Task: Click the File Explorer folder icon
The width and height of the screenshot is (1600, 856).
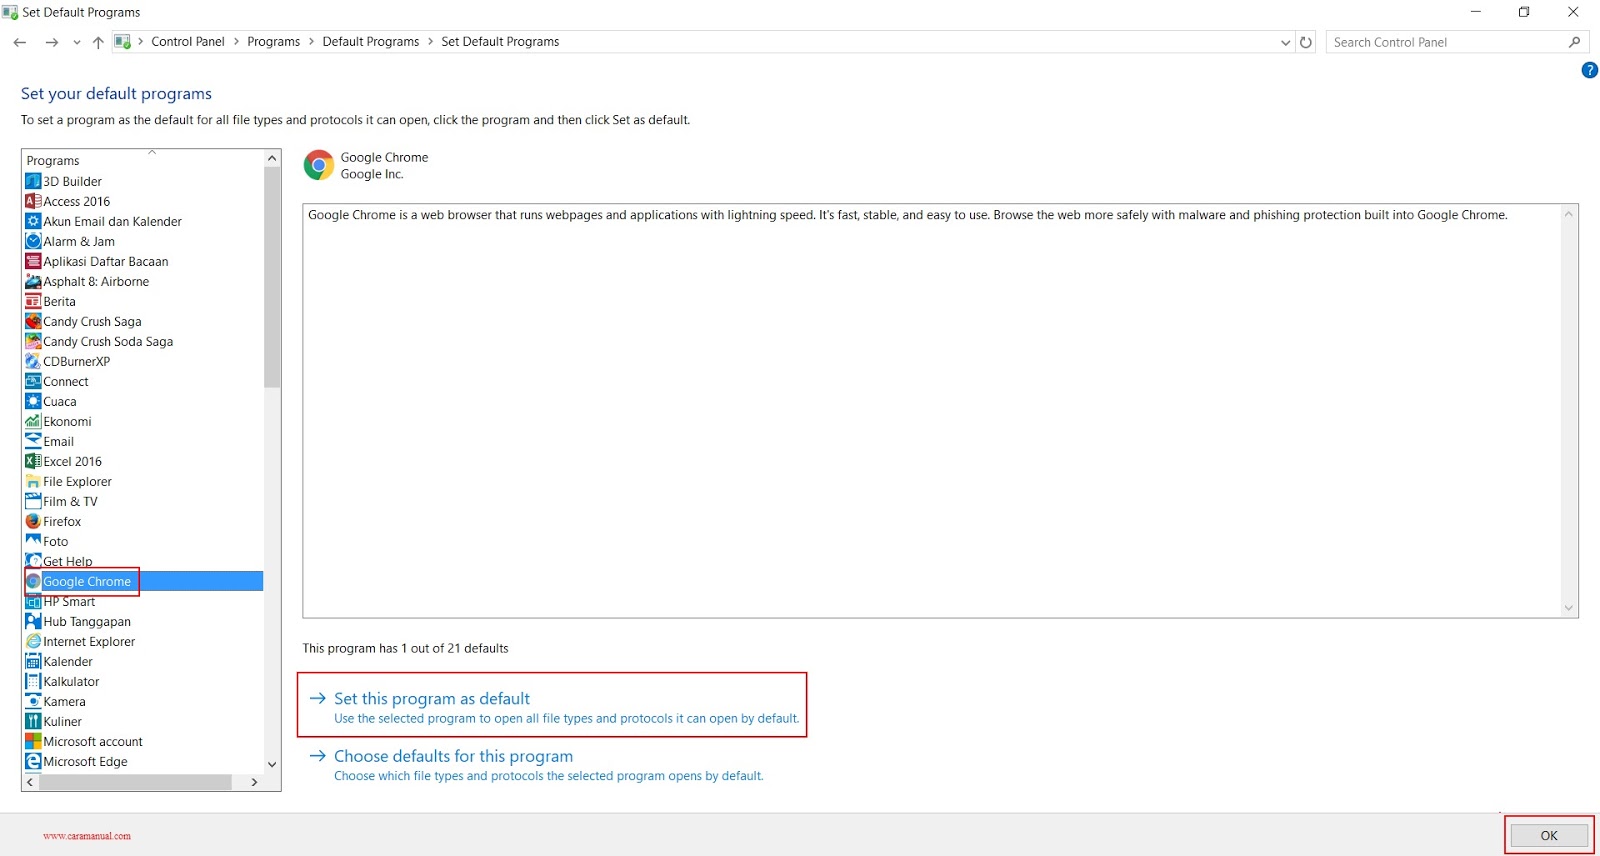Action: click(x=33, y=481)
